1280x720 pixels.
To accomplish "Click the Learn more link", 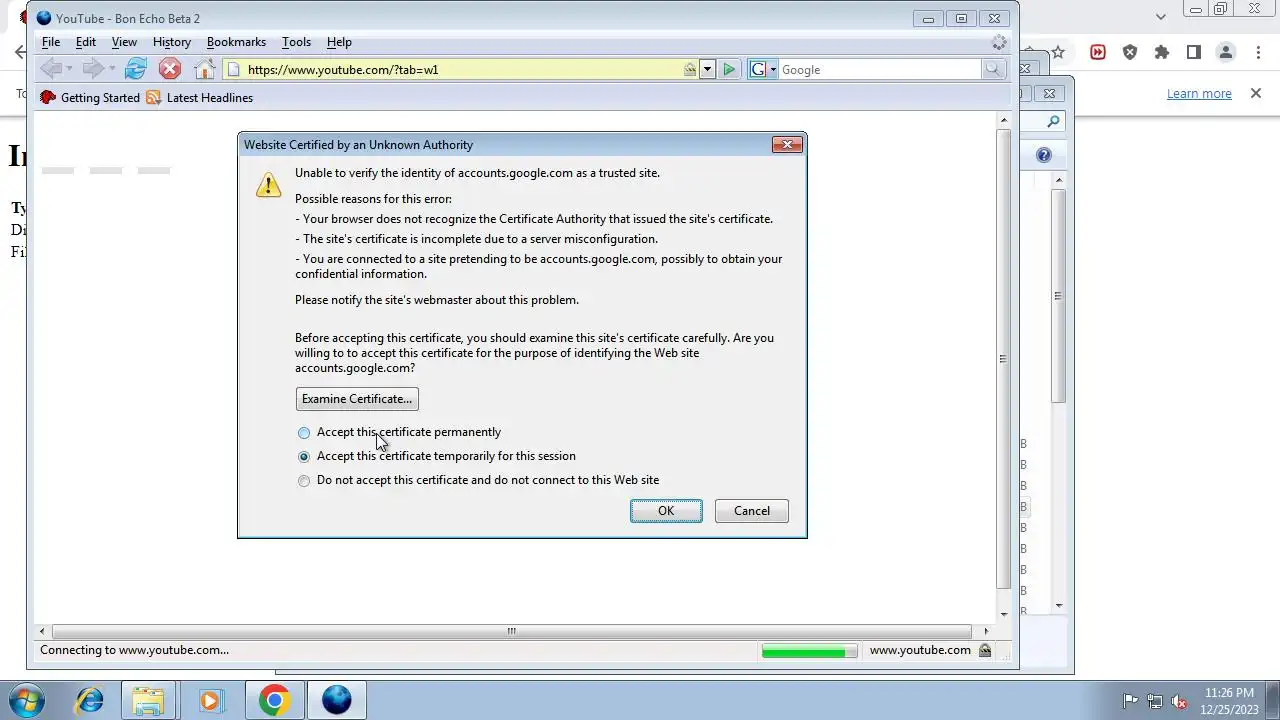I will pyautogui.click(x=1199, y=93).
